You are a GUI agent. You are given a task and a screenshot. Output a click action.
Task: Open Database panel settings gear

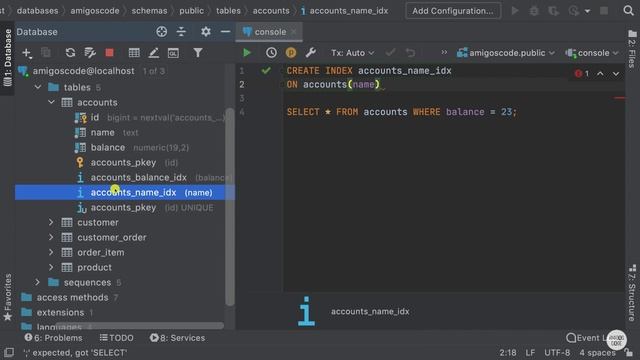(x=206, y=31)
